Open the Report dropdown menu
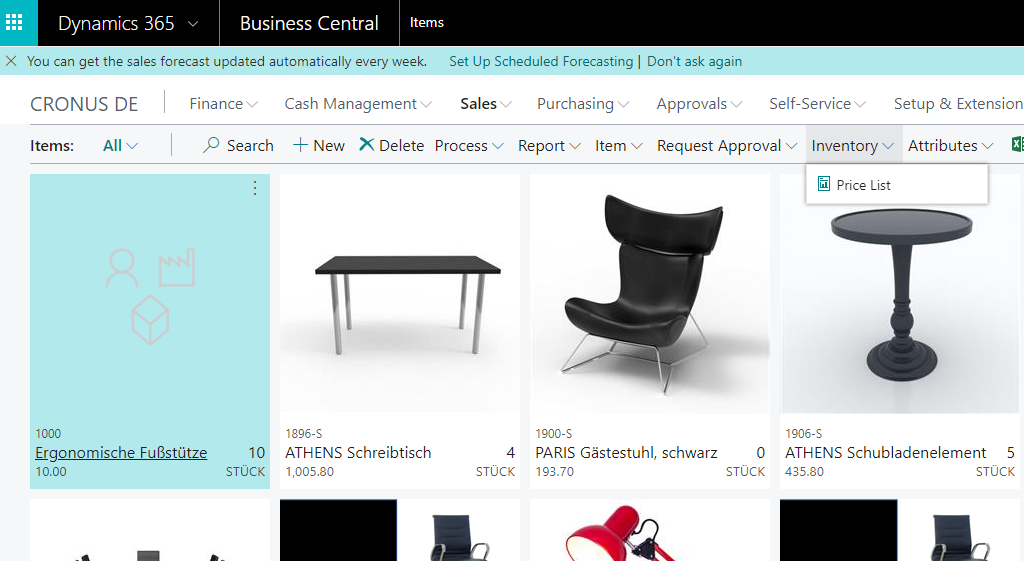This screenshot has height=561, width=1024. pyautogui.click(x=549, y=146)
